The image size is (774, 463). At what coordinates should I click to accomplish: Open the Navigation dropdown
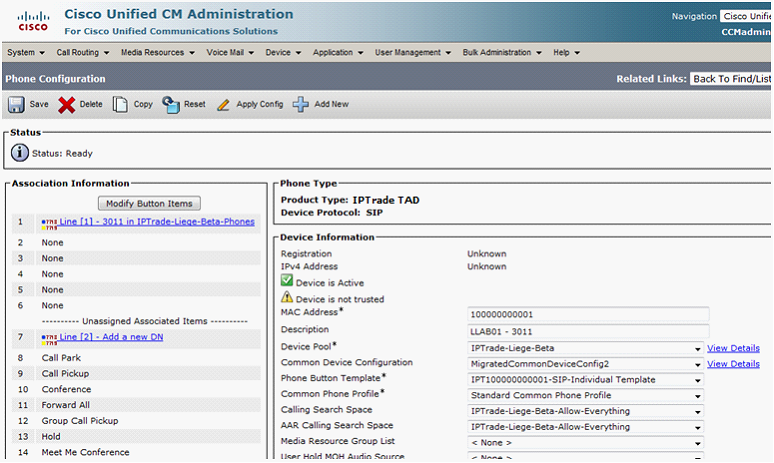coord(746,16)
